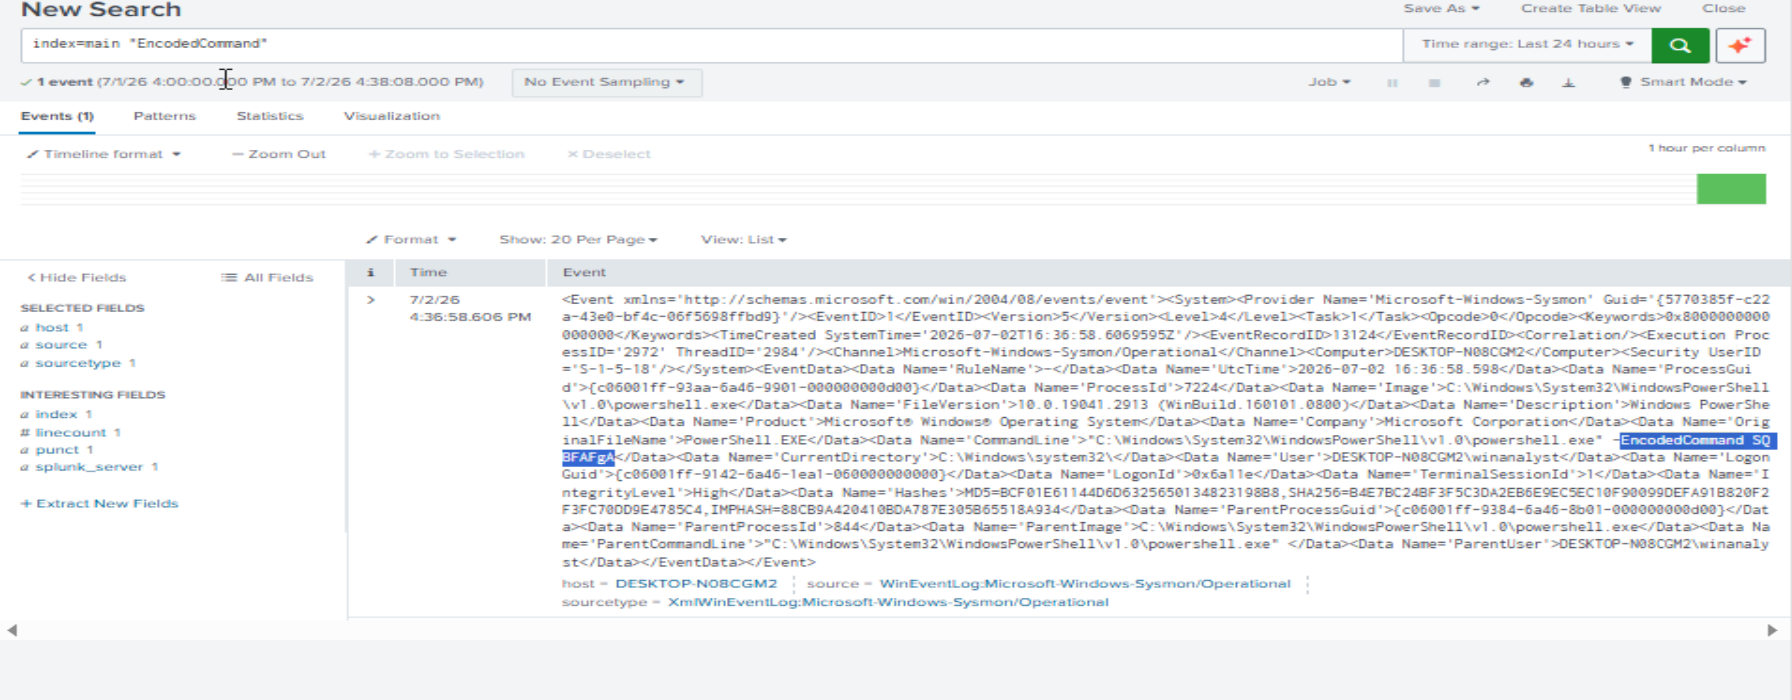
Task: Select the host field in sidebar
Action: point(52,328)
